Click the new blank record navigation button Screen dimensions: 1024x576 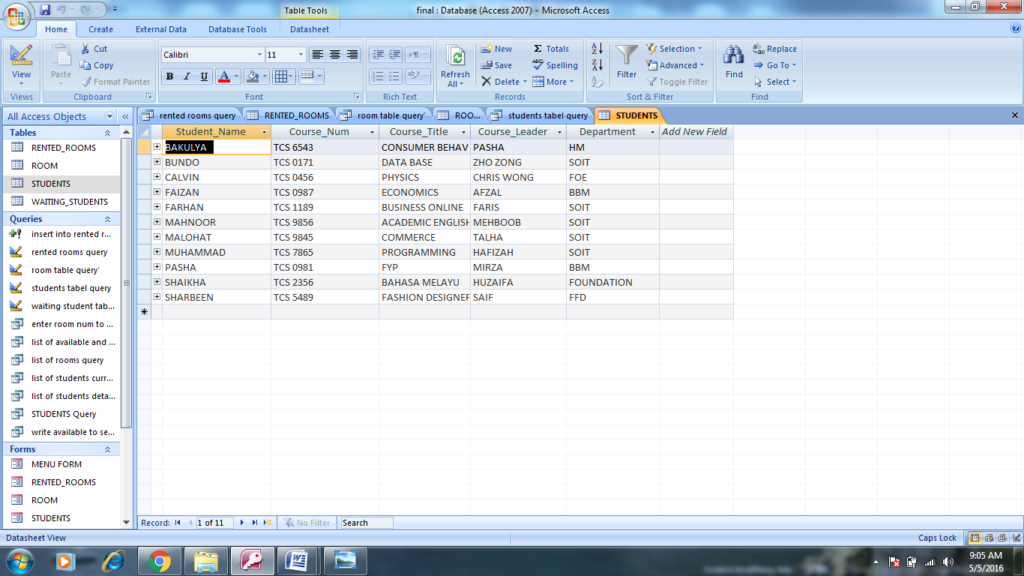tap(268, 523)
